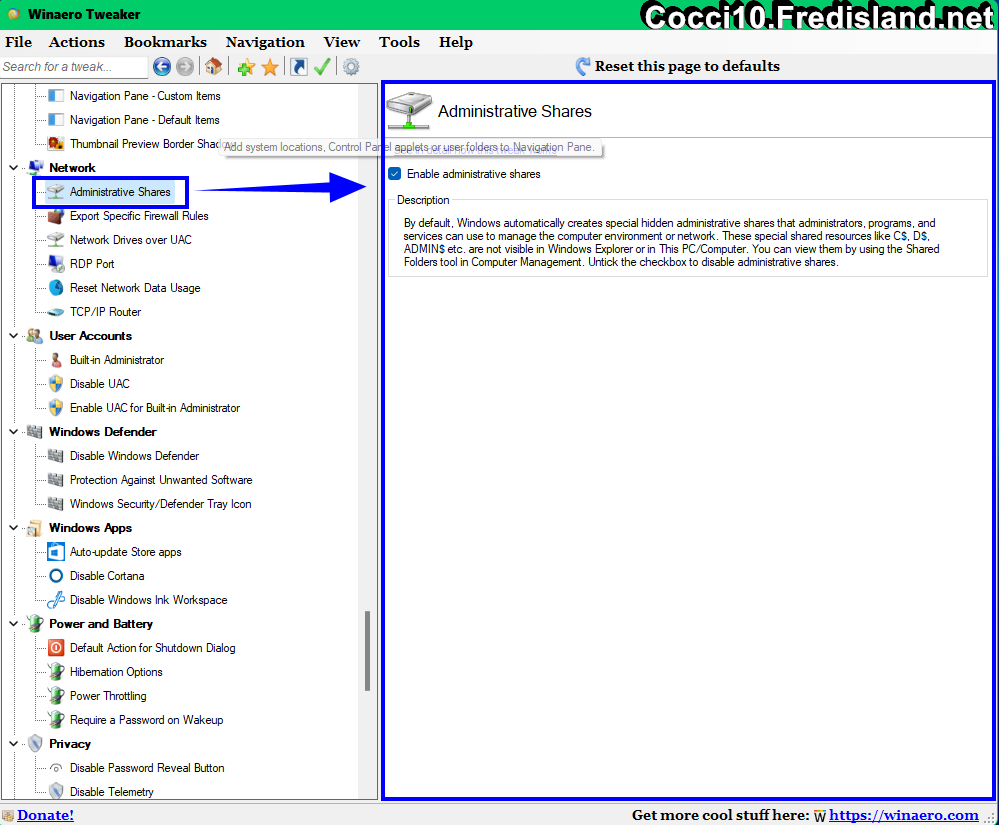This screenshot has height=825, width=999.
Task: Click inside the Search for a tweak field
Action: click(74, 67)
